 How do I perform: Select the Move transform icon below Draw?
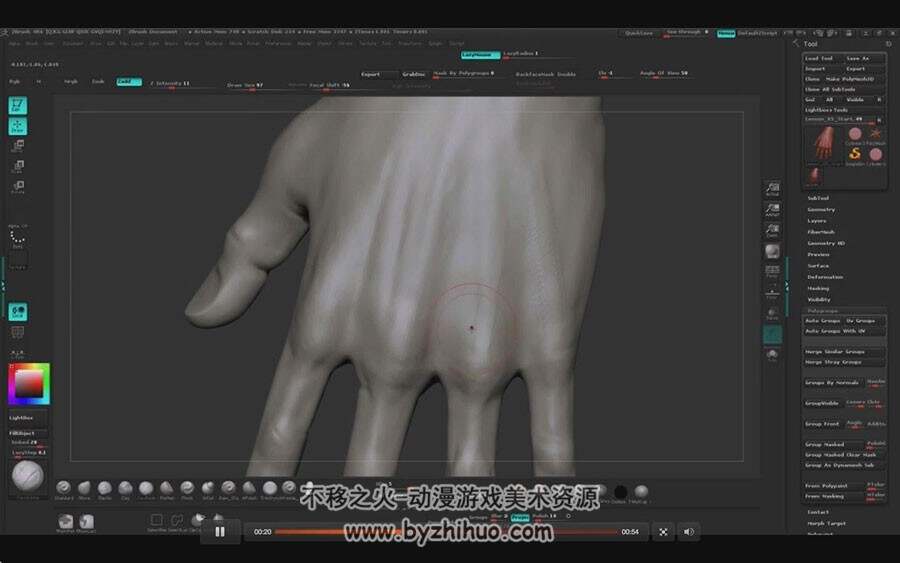[18, 146]
